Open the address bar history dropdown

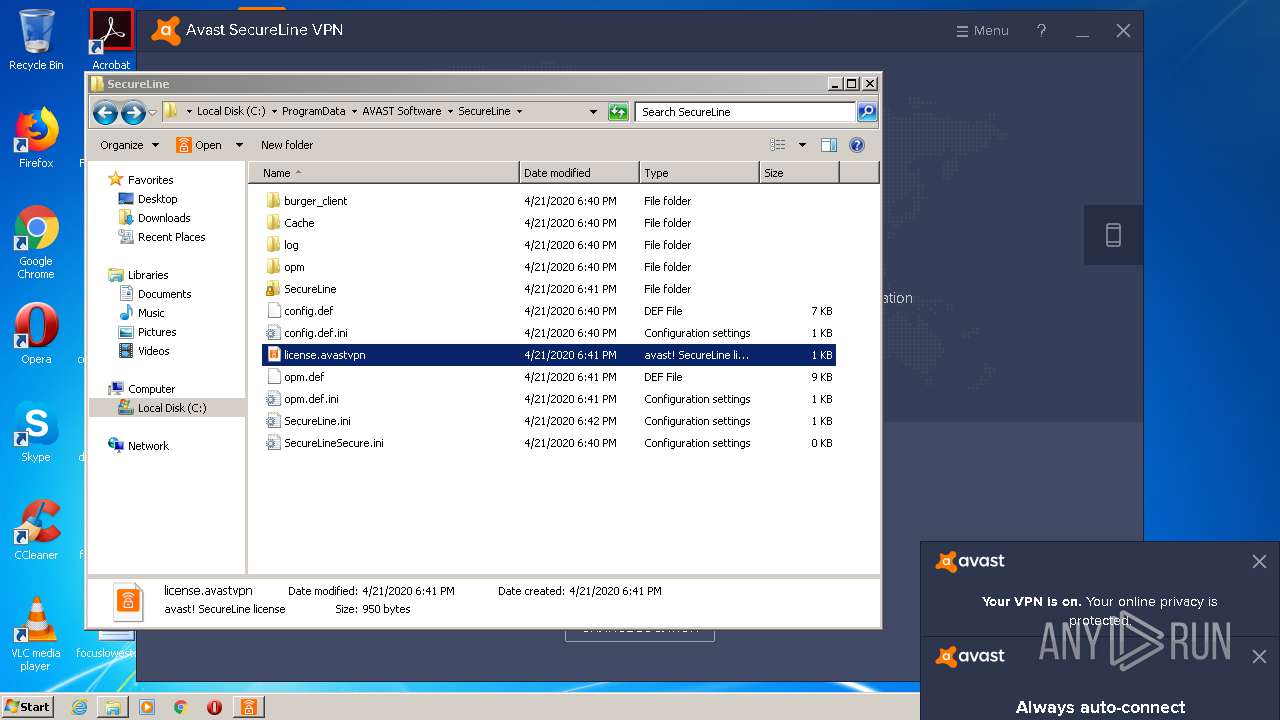pos(593,112)
